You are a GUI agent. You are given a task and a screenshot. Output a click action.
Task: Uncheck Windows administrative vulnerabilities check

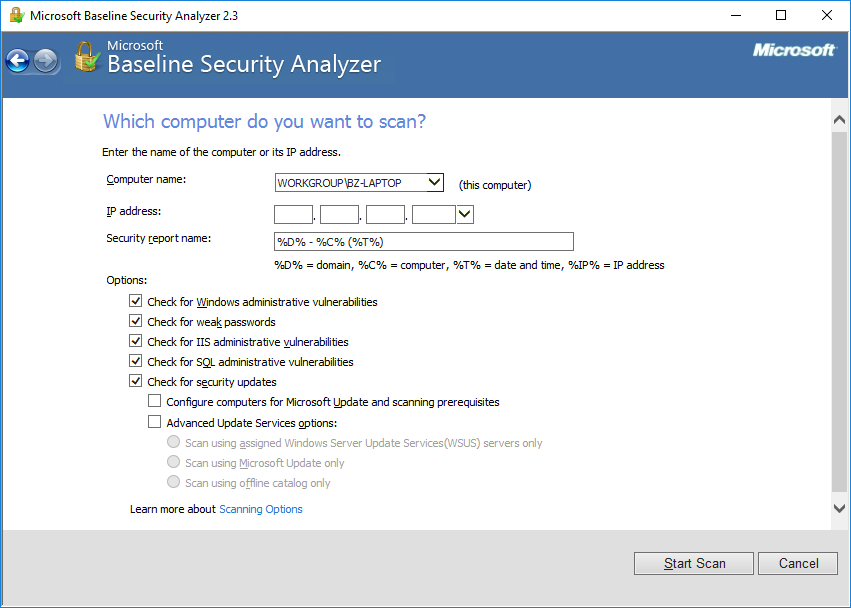[136, 302]
